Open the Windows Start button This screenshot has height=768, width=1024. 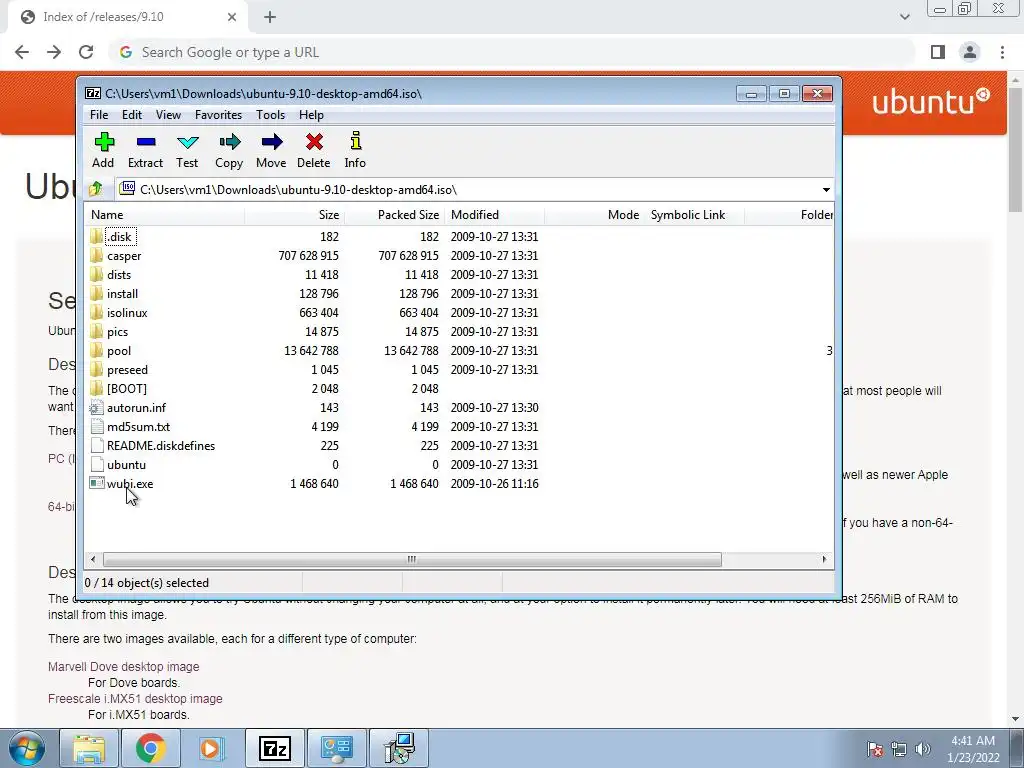pyautogui.click(x=25, y=748)
